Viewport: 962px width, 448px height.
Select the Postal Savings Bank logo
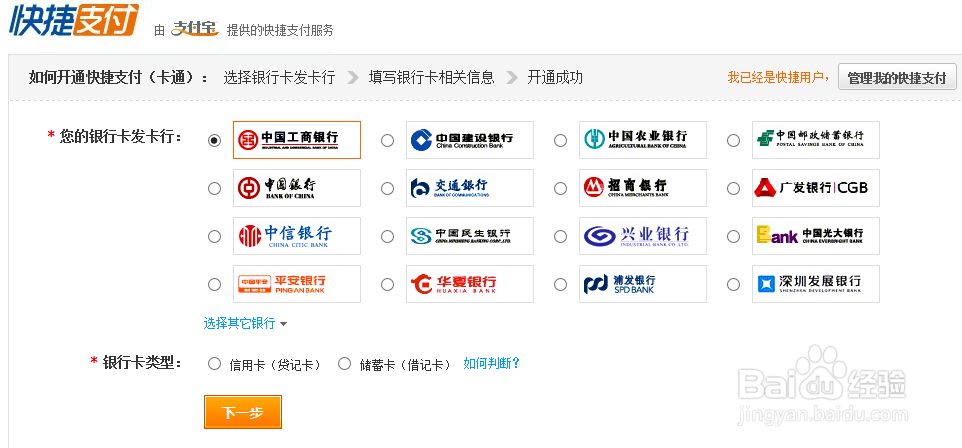click(815, 140)
